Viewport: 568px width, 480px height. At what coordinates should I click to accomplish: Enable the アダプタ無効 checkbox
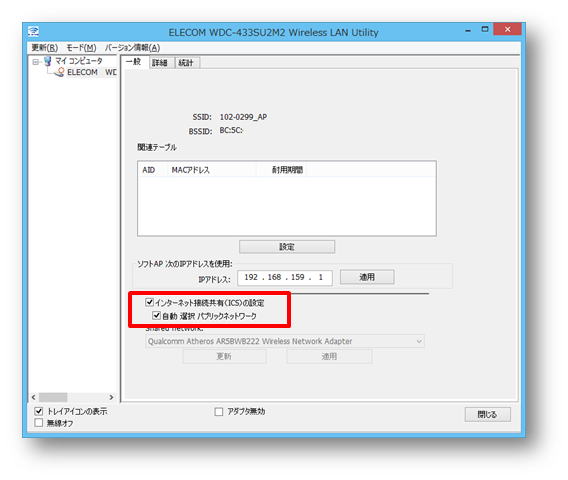point(219,412)
